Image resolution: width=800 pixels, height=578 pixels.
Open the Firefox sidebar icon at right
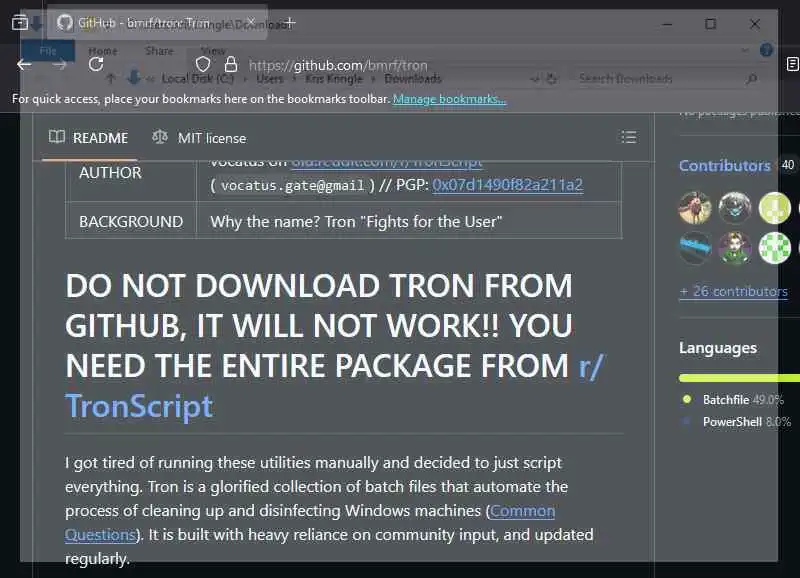click(792, 64)
